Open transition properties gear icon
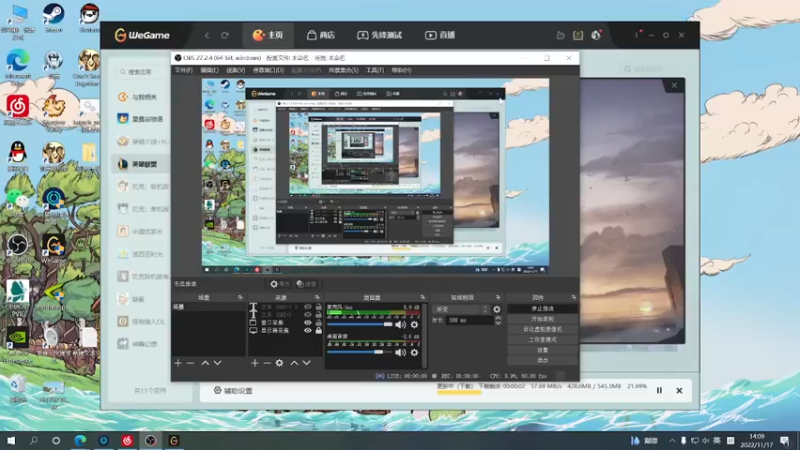800x450 pixels. 496,309
